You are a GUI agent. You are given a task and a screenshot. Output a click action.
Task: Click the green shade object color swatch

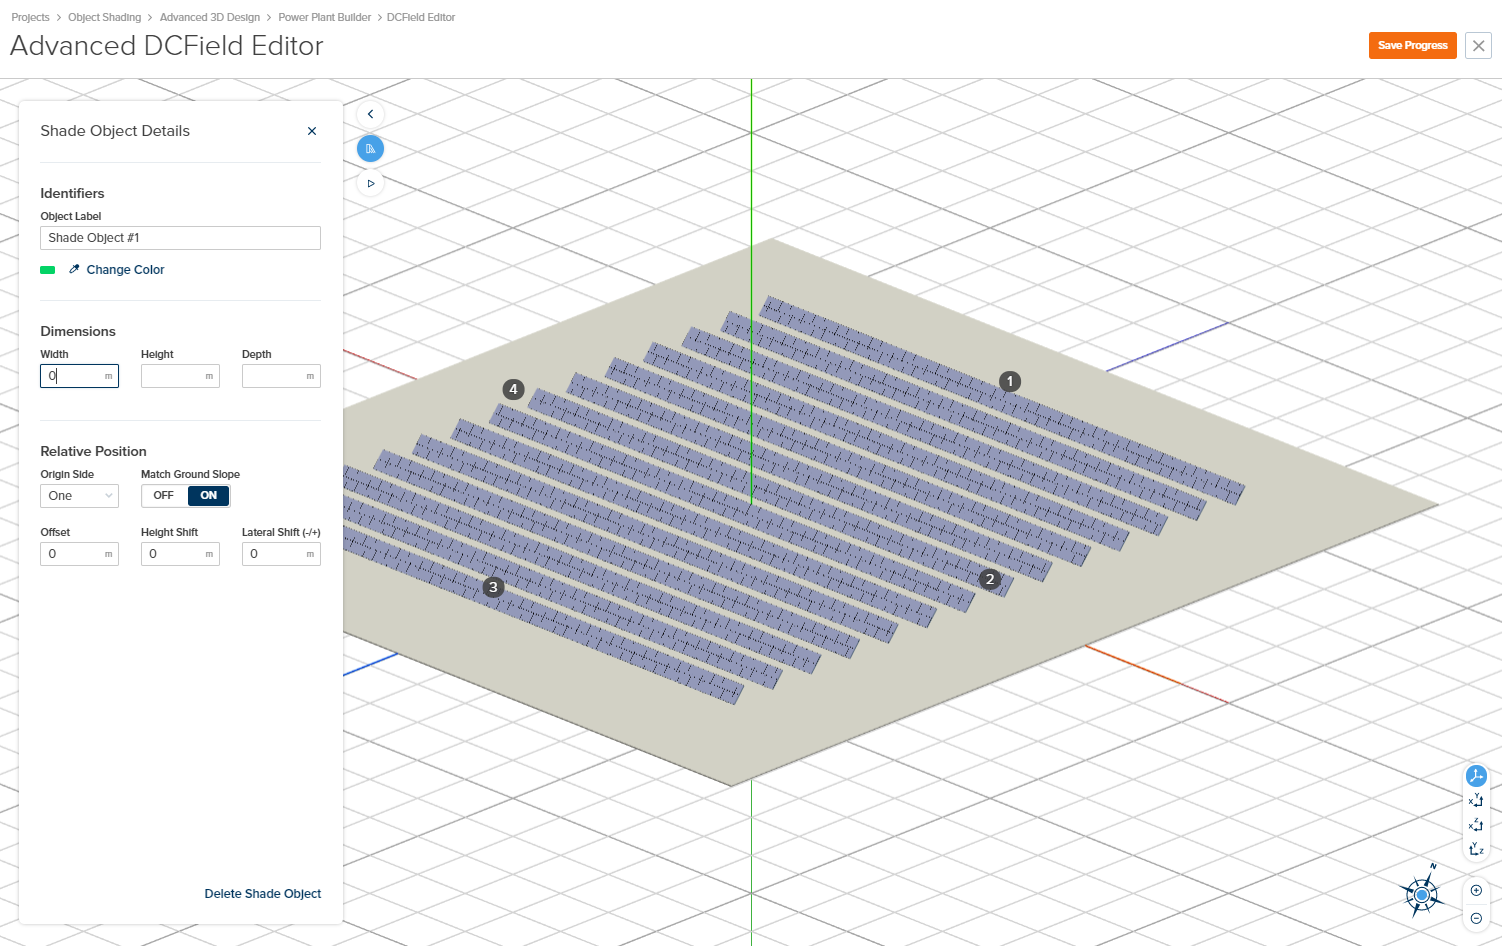[48, 270]
